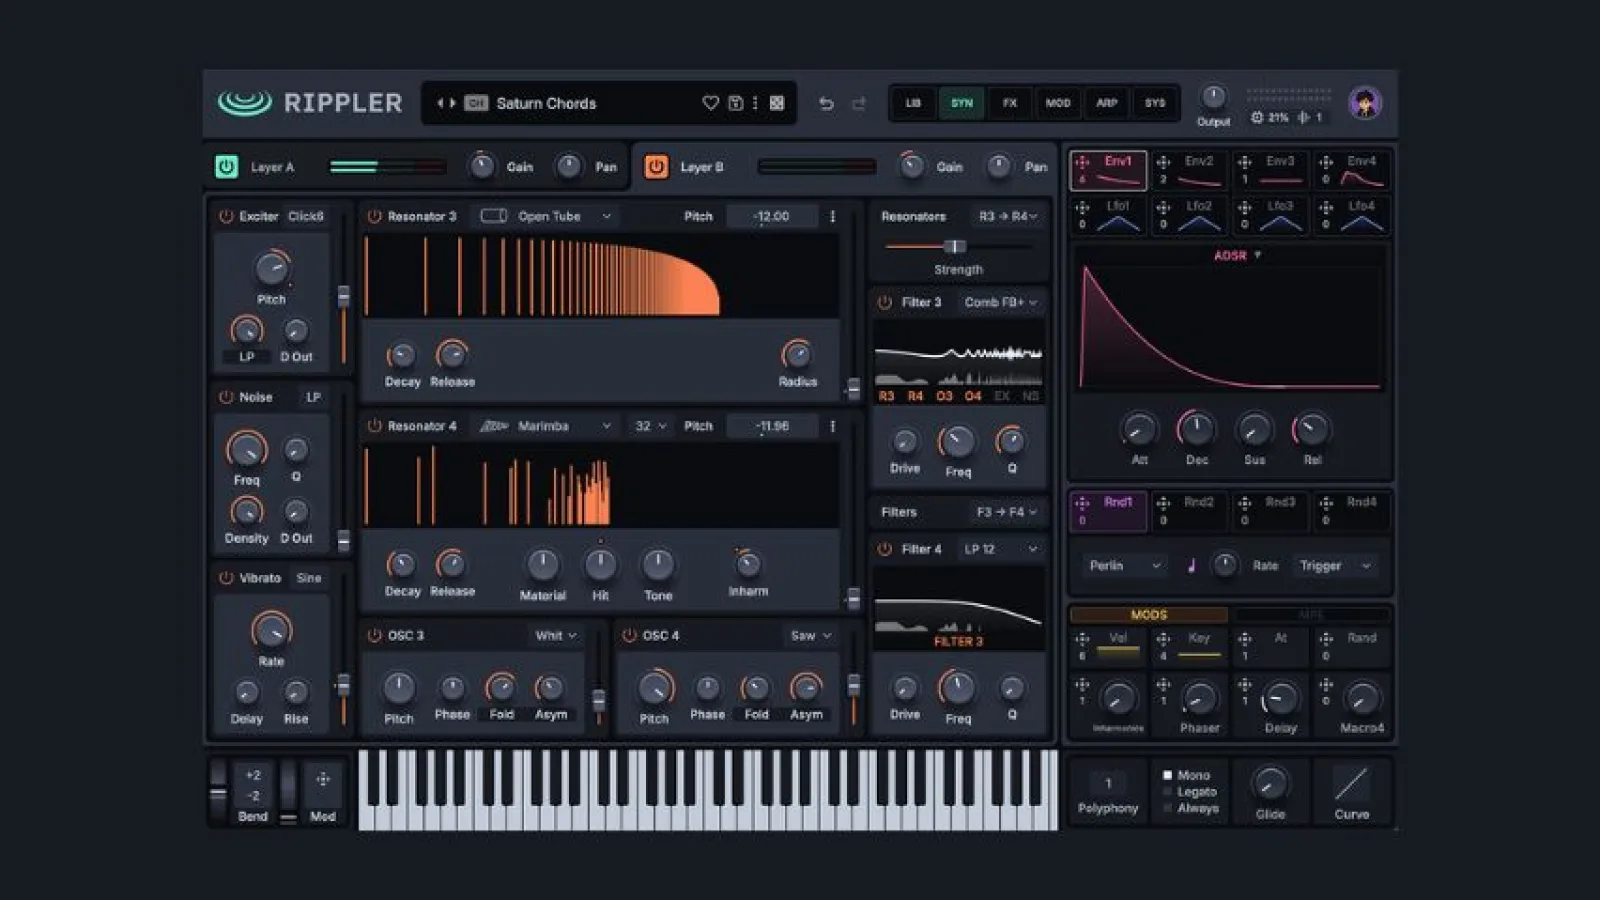Toggle Layer B power button
Image resolution: width=1600 pixels, height=900 pixels.
click(x=656, y=166)
